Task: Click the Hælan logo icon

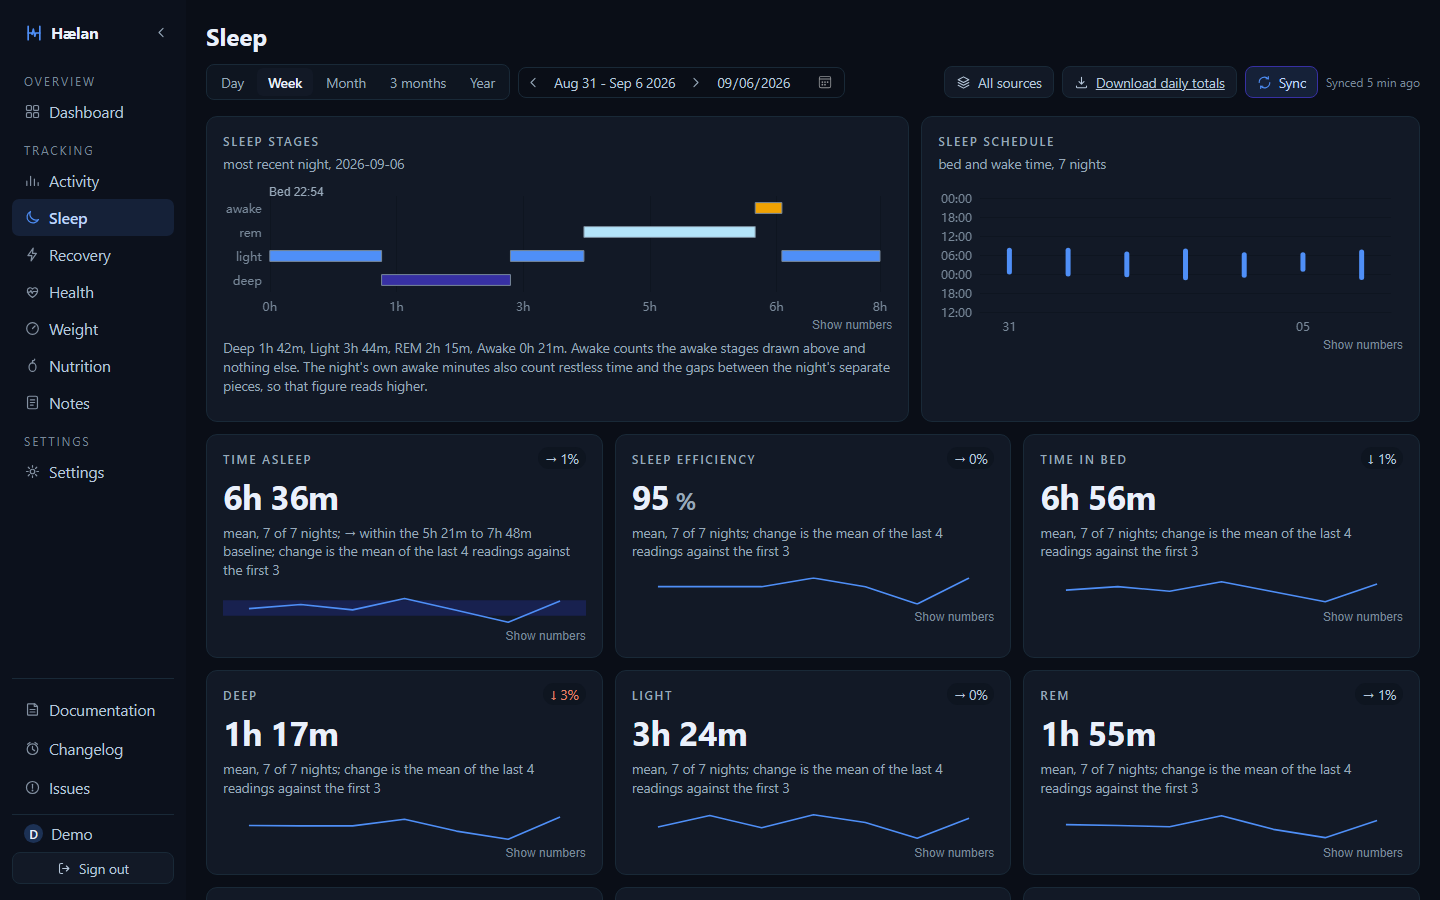Action: coord(34,33)
